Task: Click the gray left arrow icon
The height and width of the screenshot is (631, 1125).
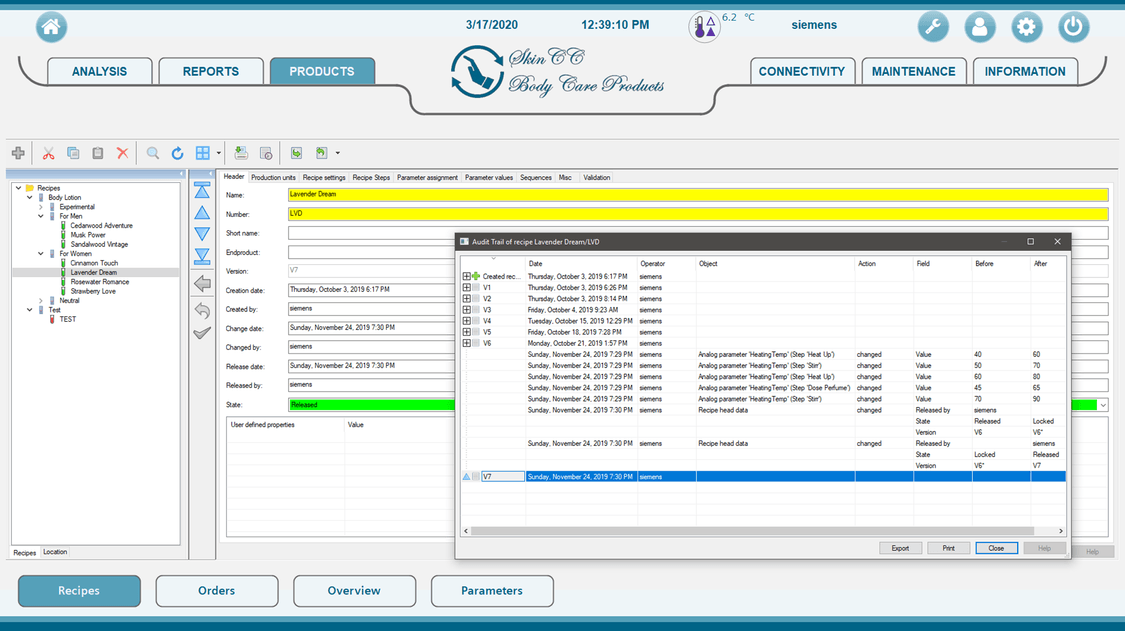Action: (x=202, y=284)
